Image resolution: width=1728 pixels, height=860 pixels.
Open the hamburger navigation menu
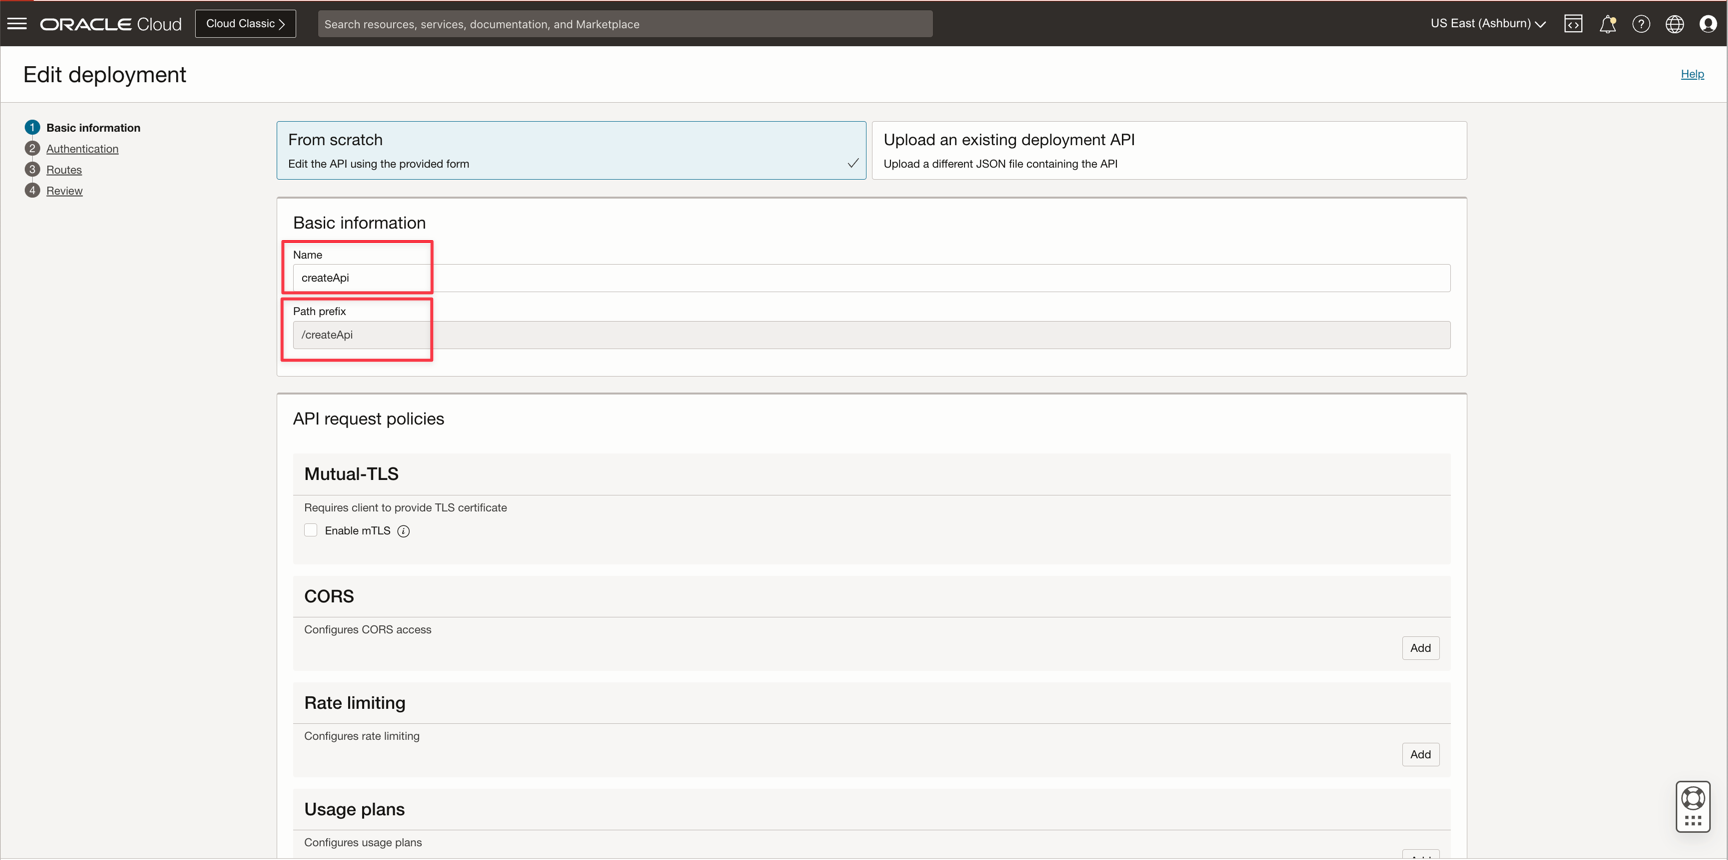[17, 23]
